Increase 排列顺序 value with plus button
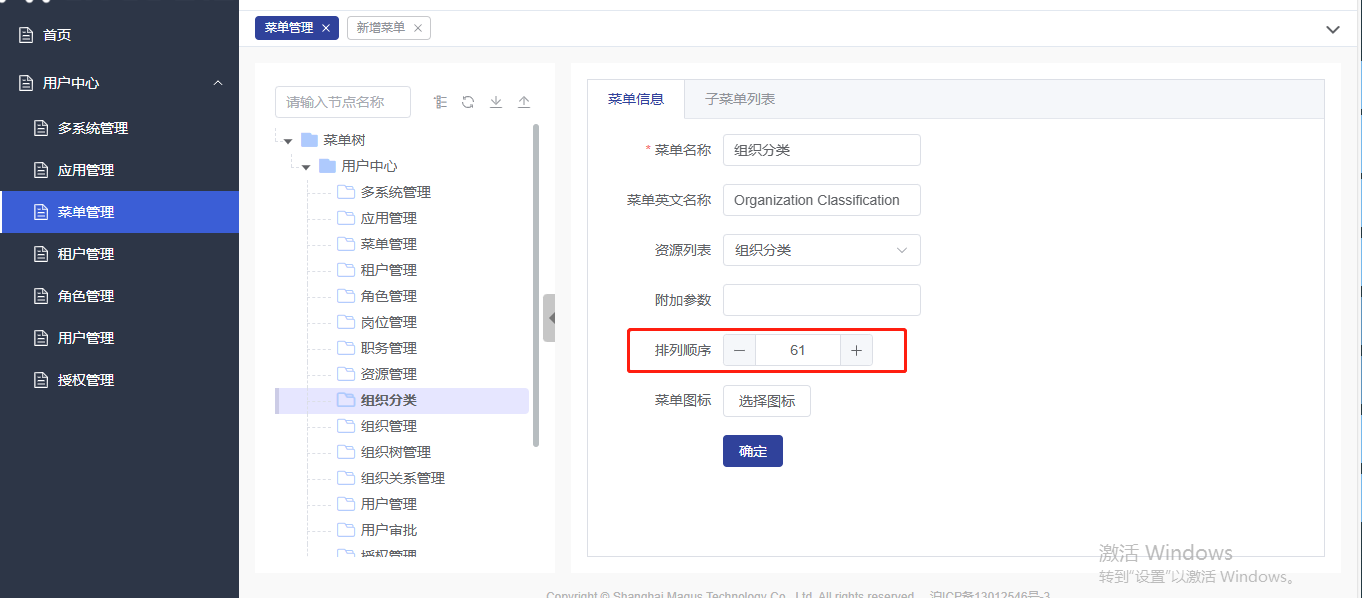The image size is (1362, 598). (856, 350)
